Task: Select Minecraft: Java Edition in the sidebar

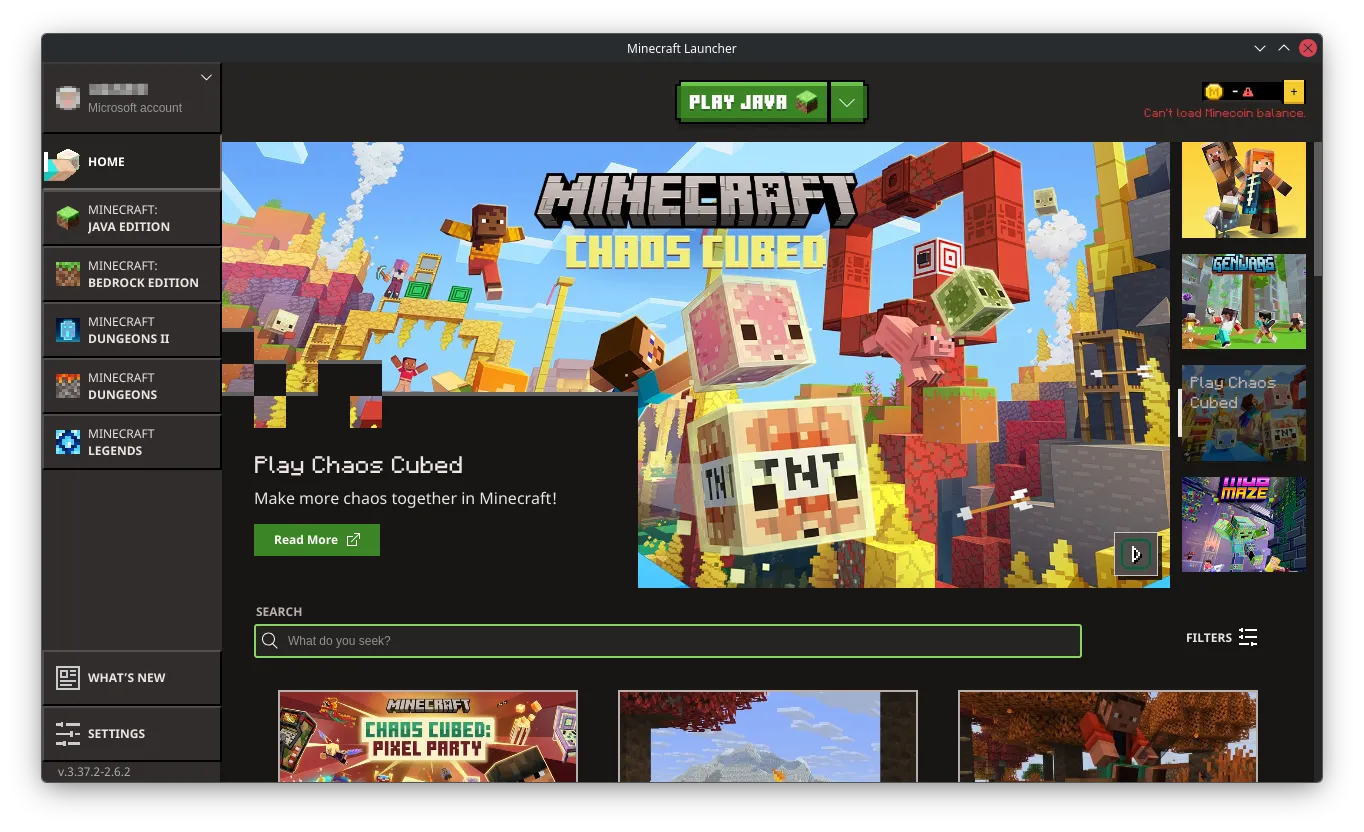Action: [x=131, y=218]
